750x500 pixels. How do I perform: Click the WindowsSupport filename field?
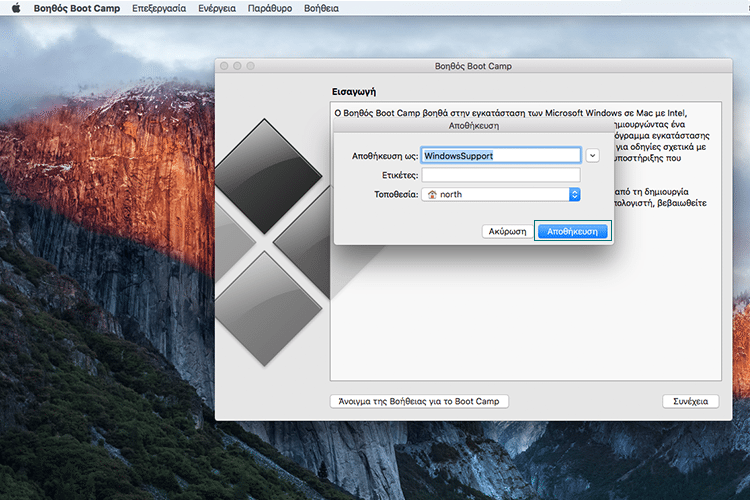pos(501,156)
